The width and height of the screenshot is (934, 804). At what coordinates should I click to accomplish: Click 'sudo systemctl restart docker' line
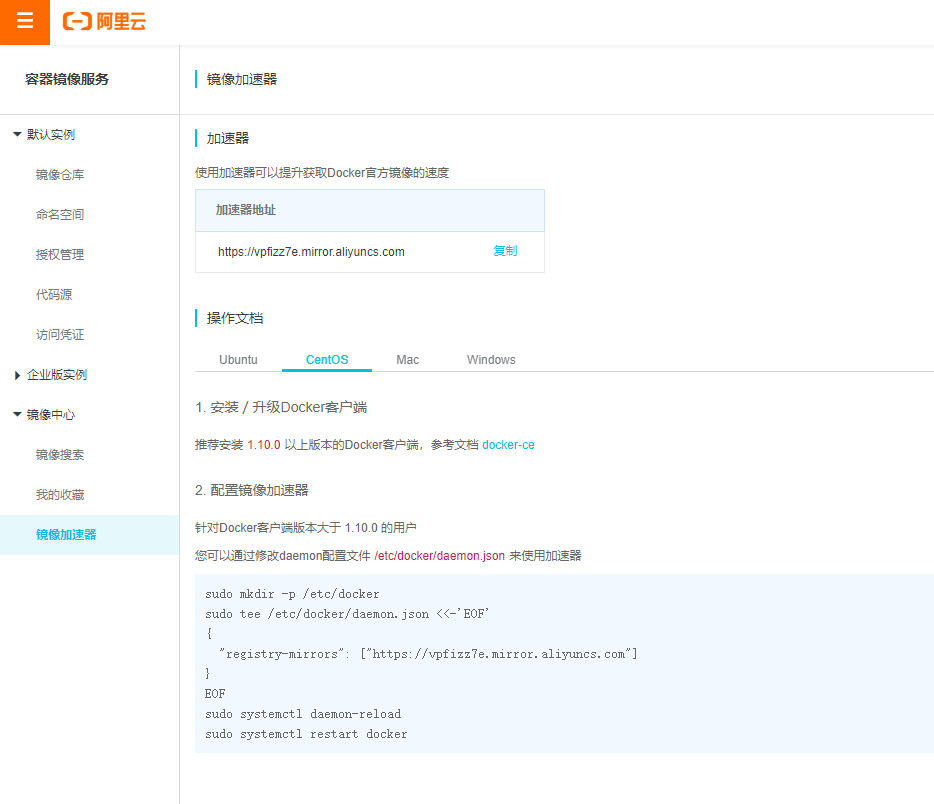(306, 734)
